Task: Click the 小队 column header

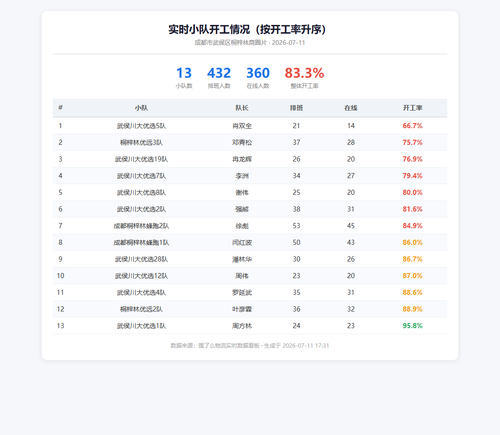Action: (x=141, y=108)
